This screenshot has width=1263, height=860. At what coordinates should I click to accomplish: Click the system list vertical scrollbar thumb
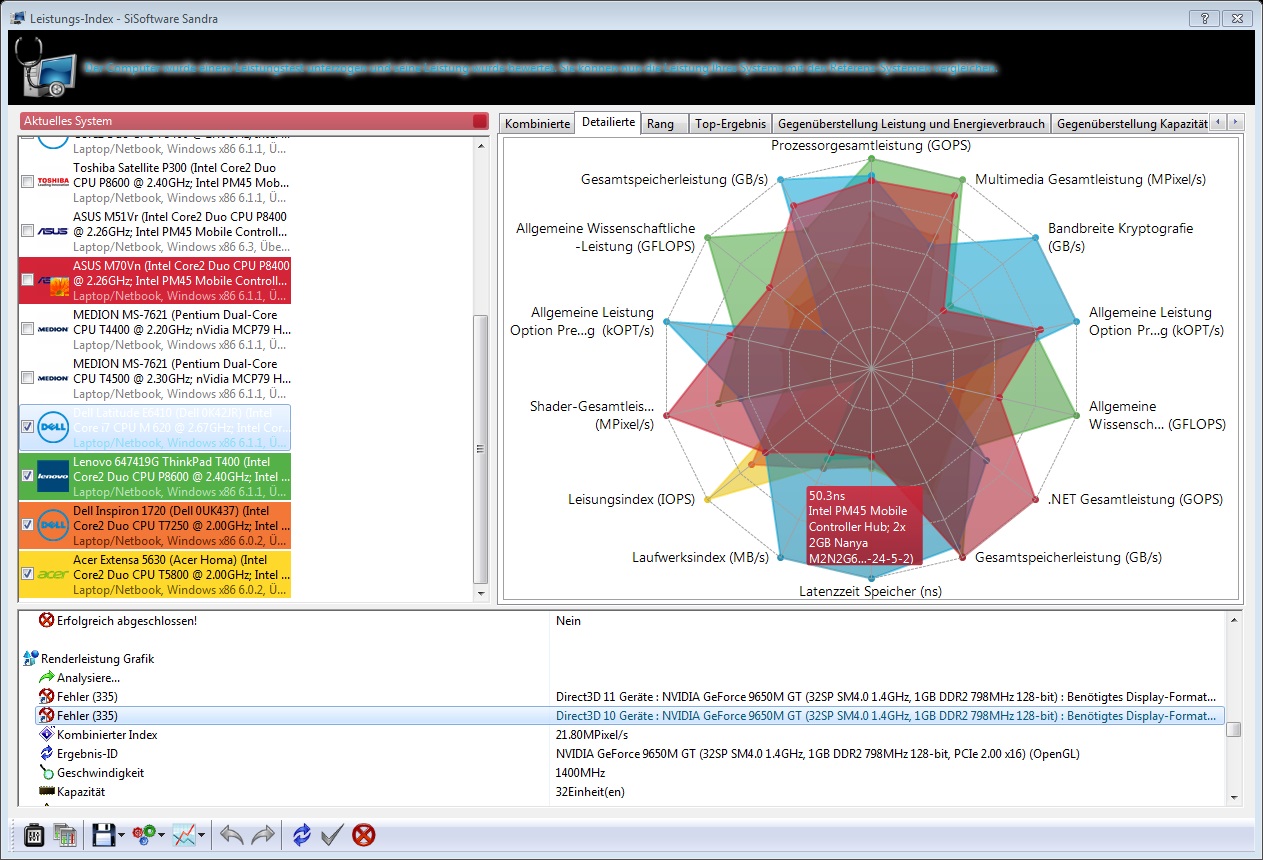(x=481, y=448)
